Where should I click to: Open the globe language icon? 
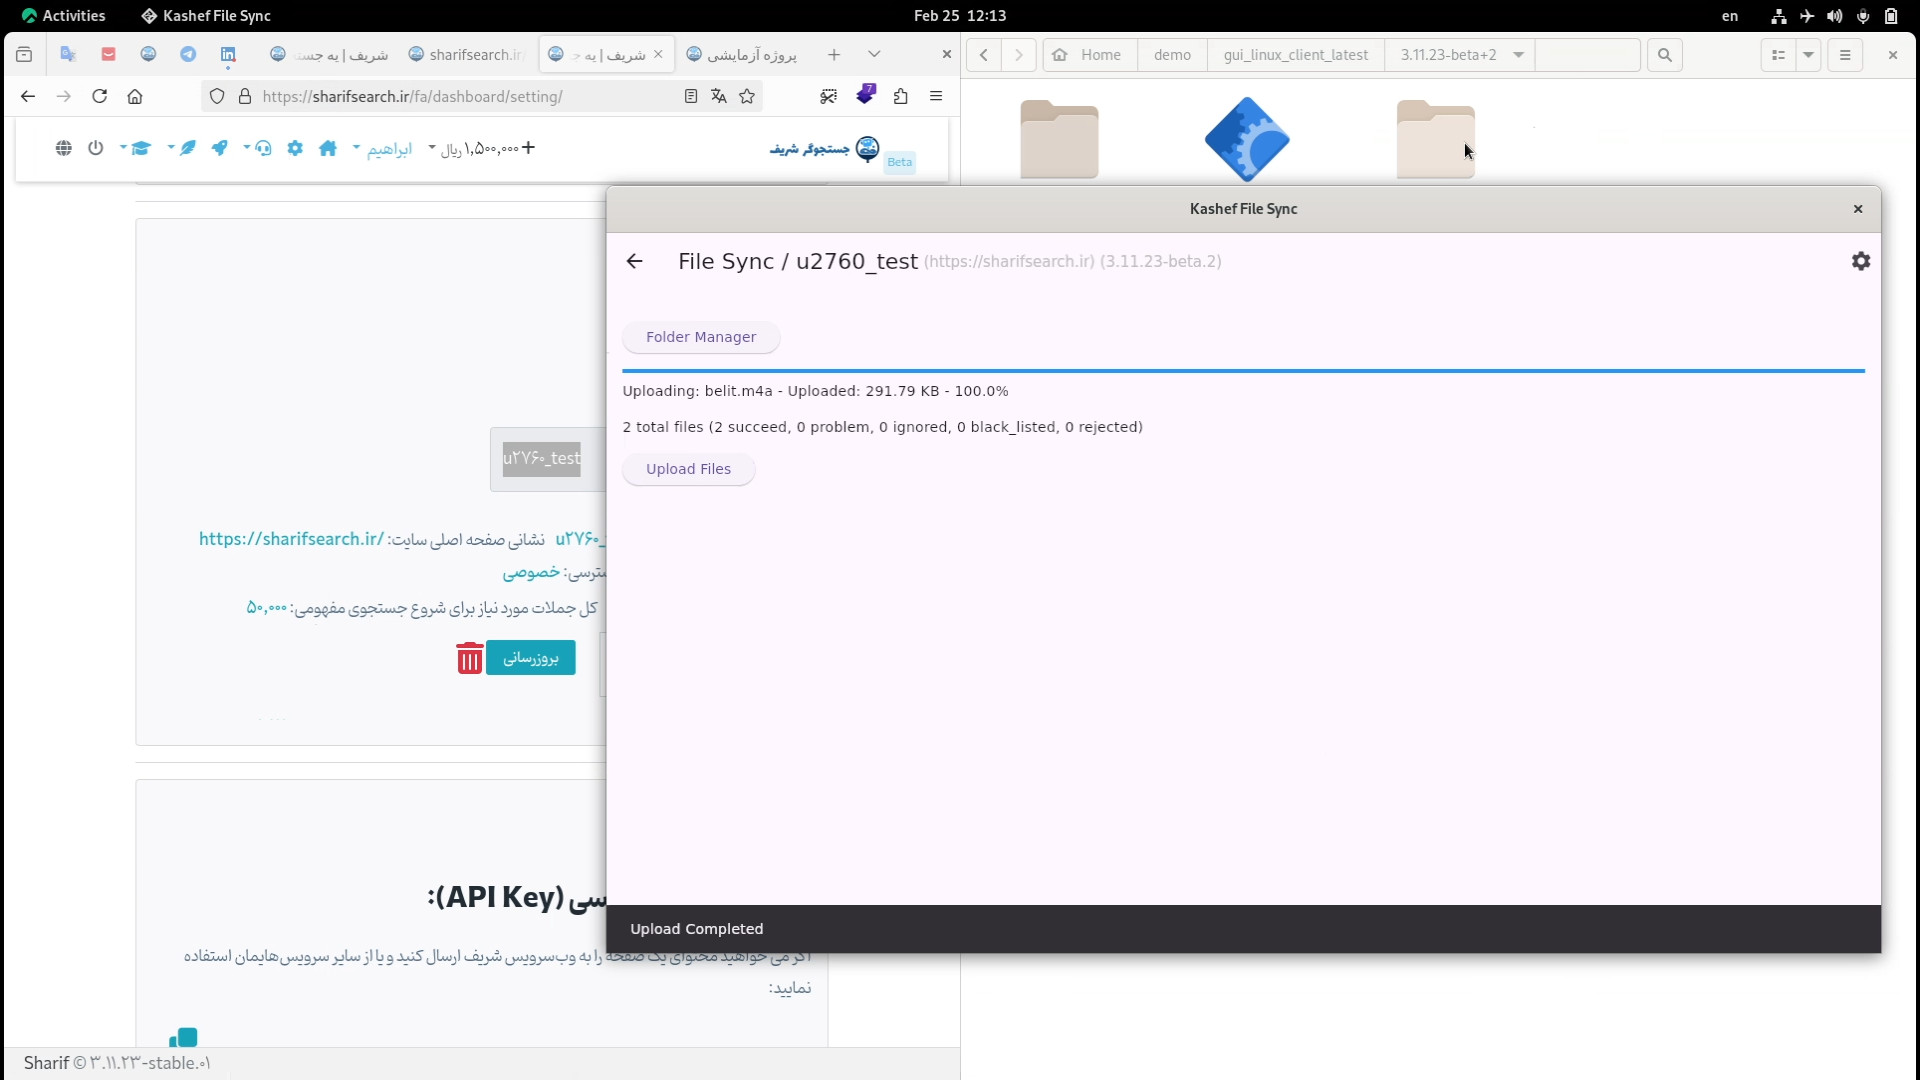click(x=63, y=148)
